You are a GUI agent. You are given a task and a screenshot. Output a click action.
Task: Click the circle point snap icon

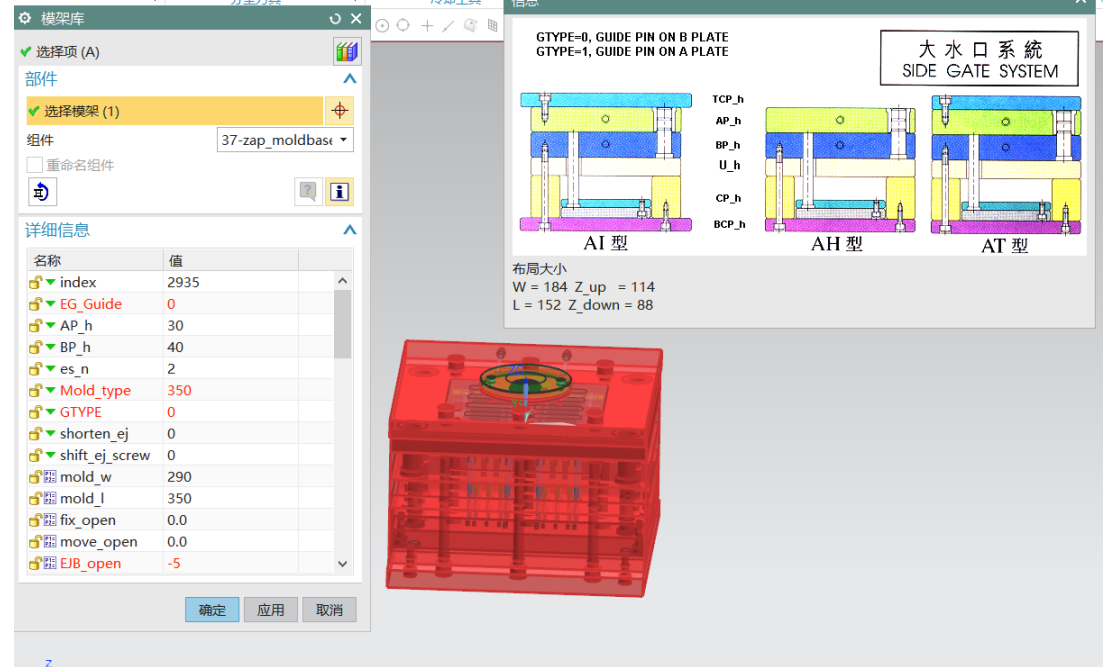click(x=382, y=26)
